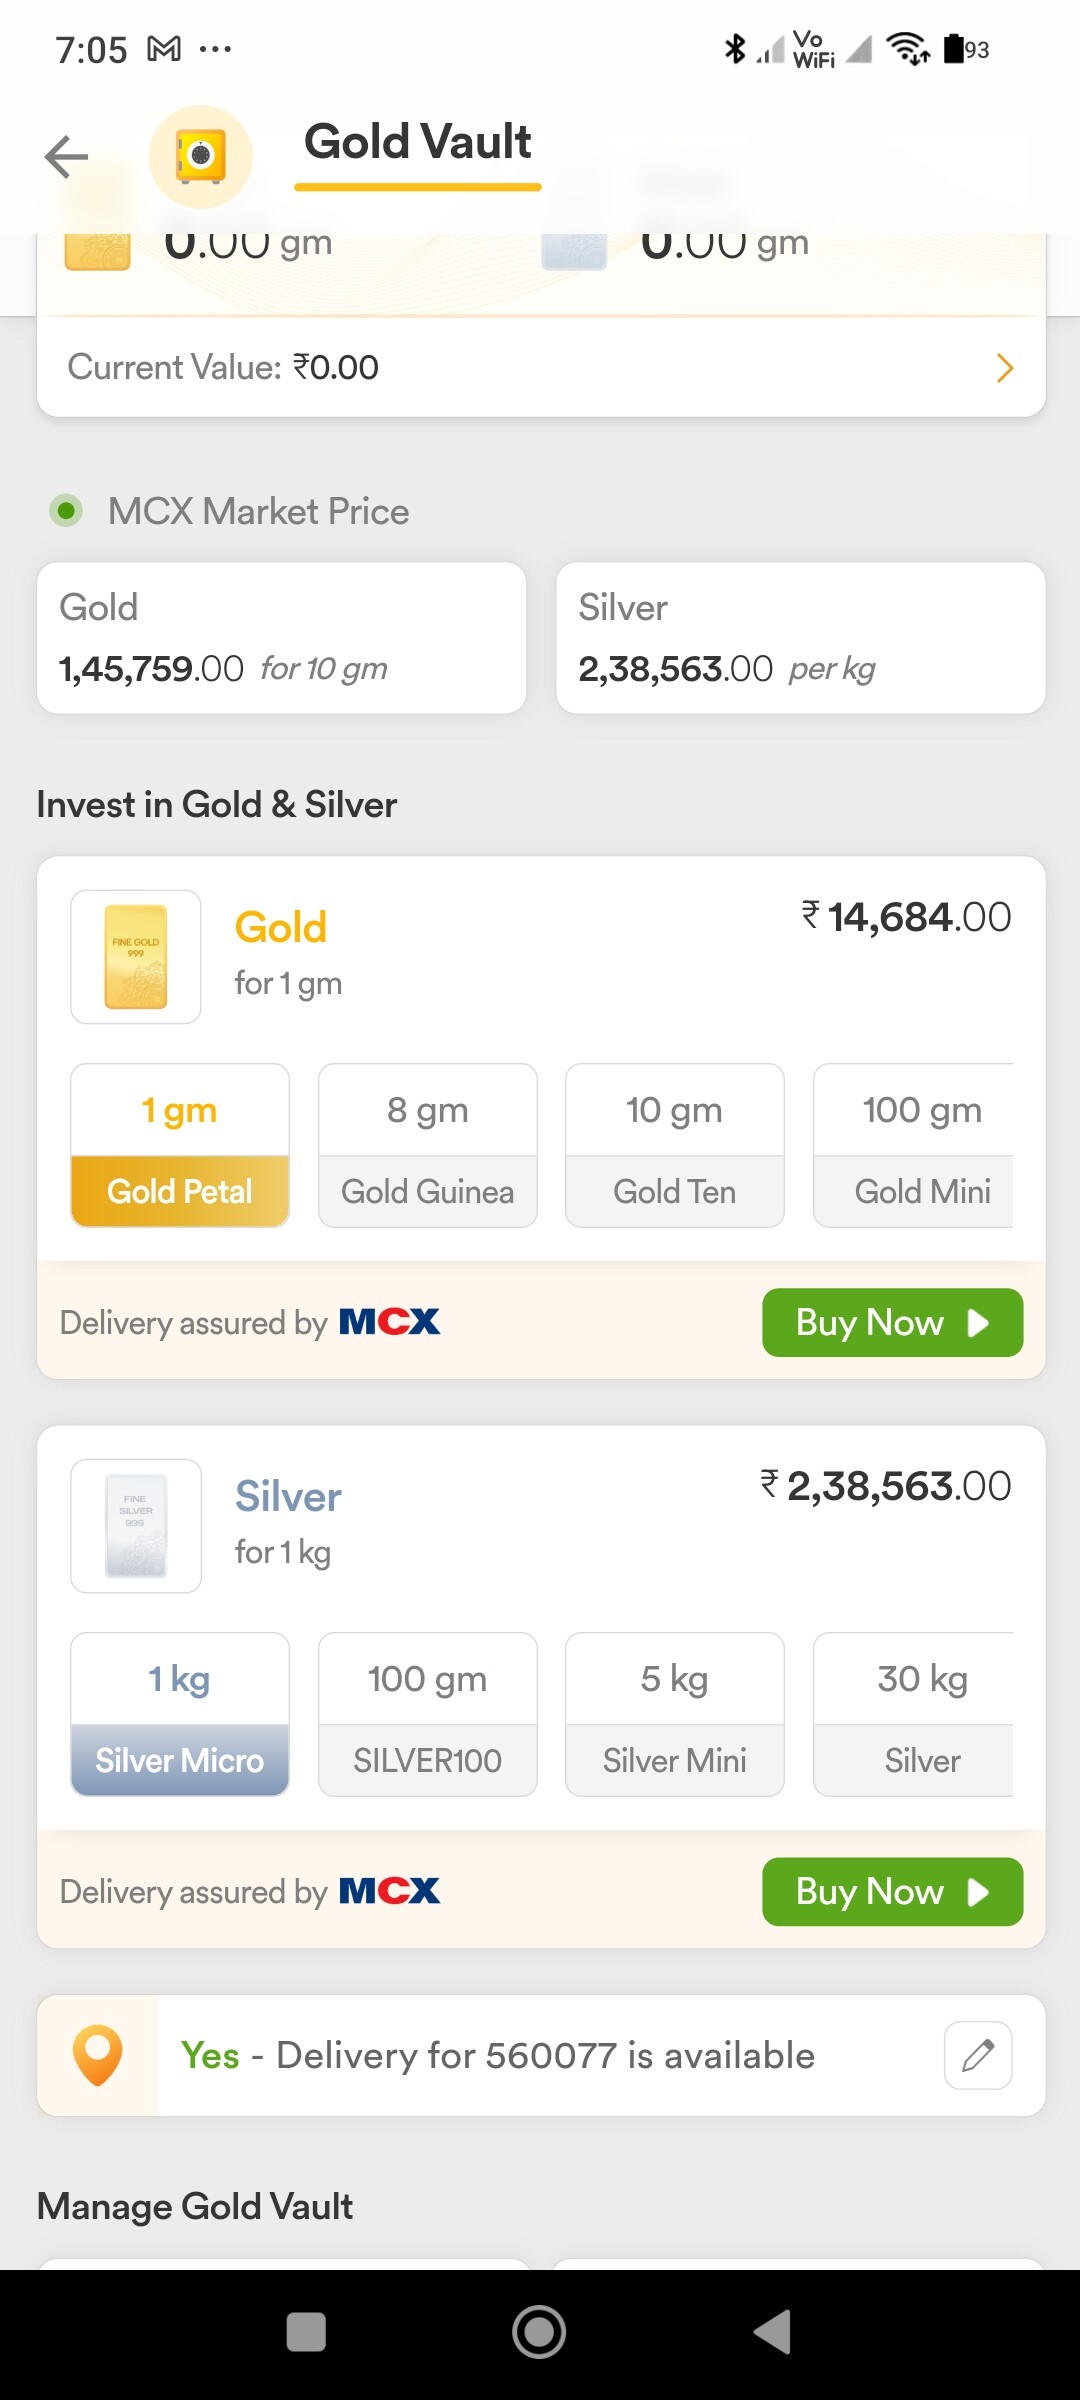1080x2400 pixels.
Task: Pick the 30 kg Silver option
Action: (914, 1714)
